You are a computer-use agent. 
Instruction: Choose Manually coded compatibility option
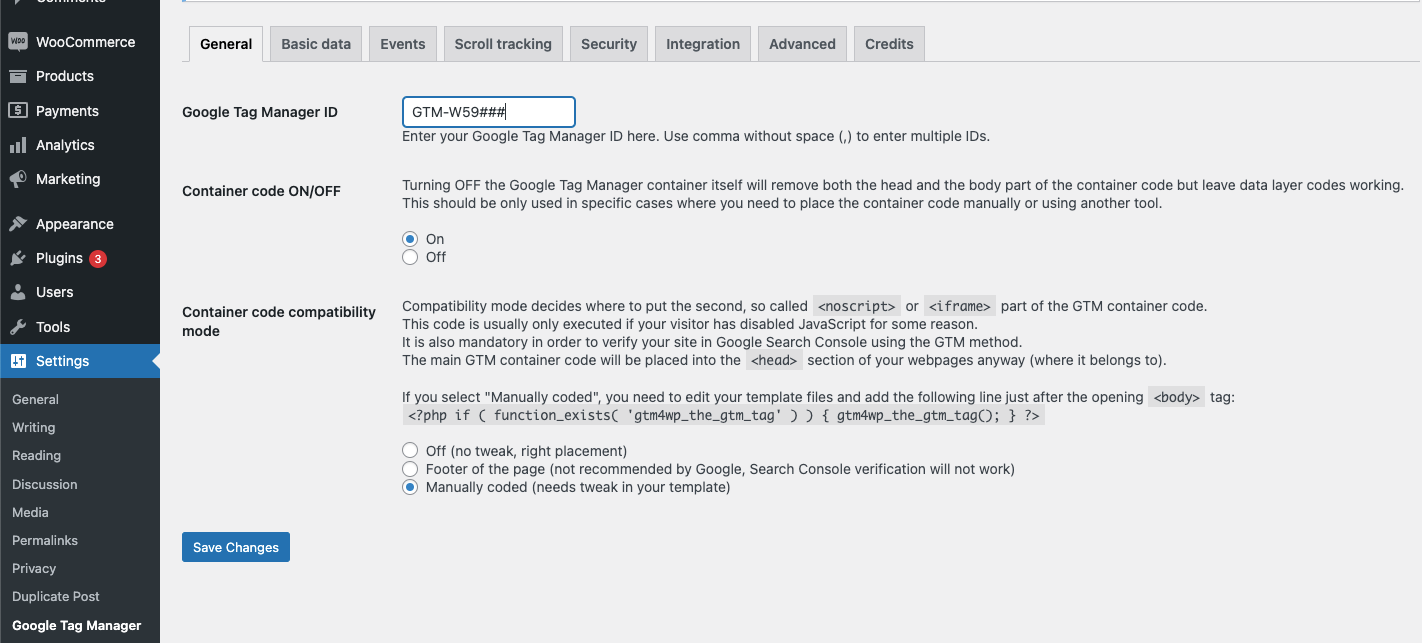[x=410, y=487]
